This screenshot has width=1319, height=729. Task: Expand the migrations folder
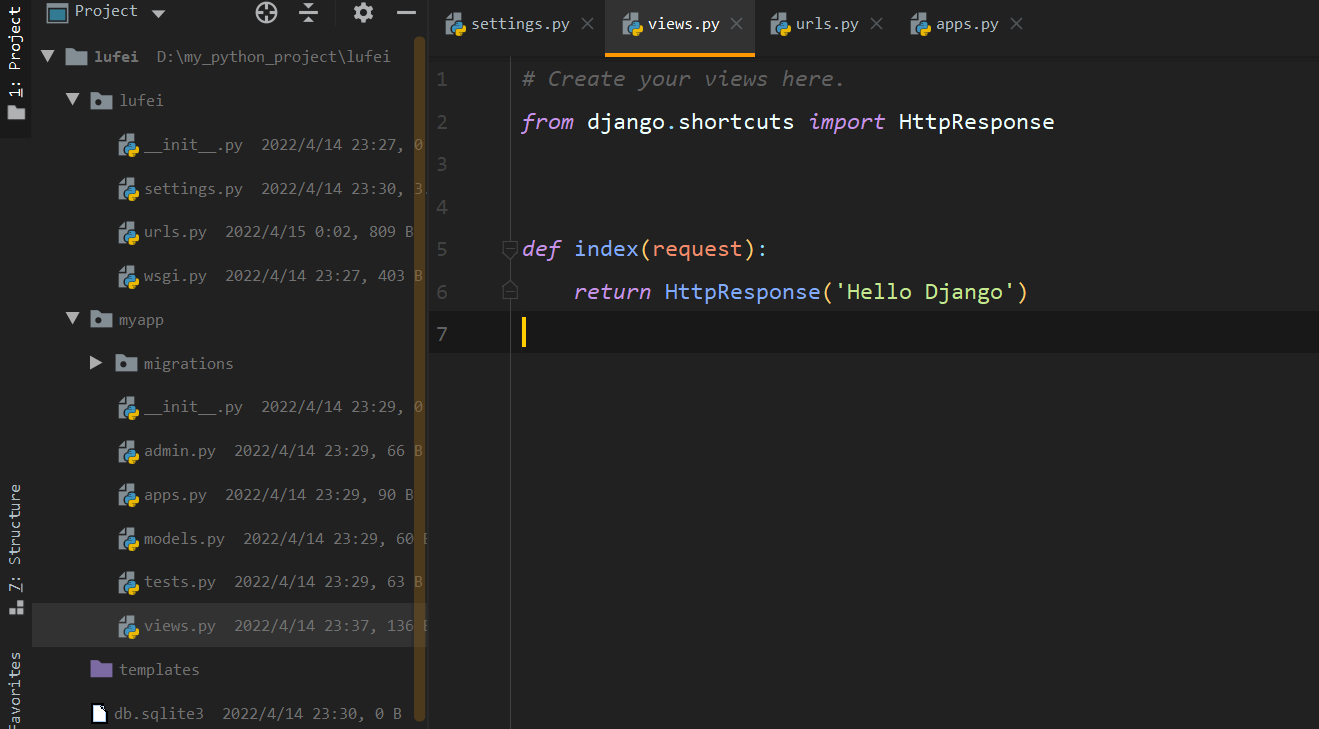click(x=96, y=363)
